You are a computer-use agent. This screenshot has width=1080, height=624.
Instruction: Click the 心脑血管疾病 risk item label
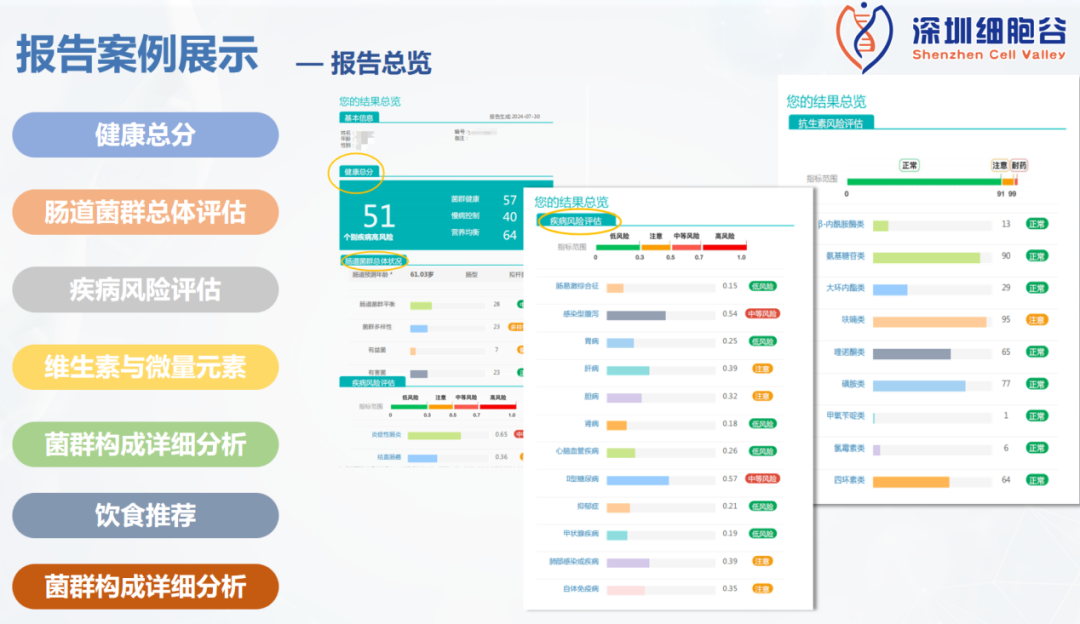pos(577,452)
